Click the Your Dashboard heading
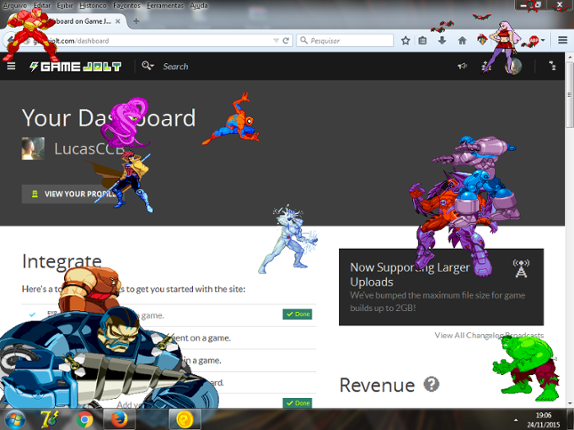574x430 pixels. click(x=109, y=118)
